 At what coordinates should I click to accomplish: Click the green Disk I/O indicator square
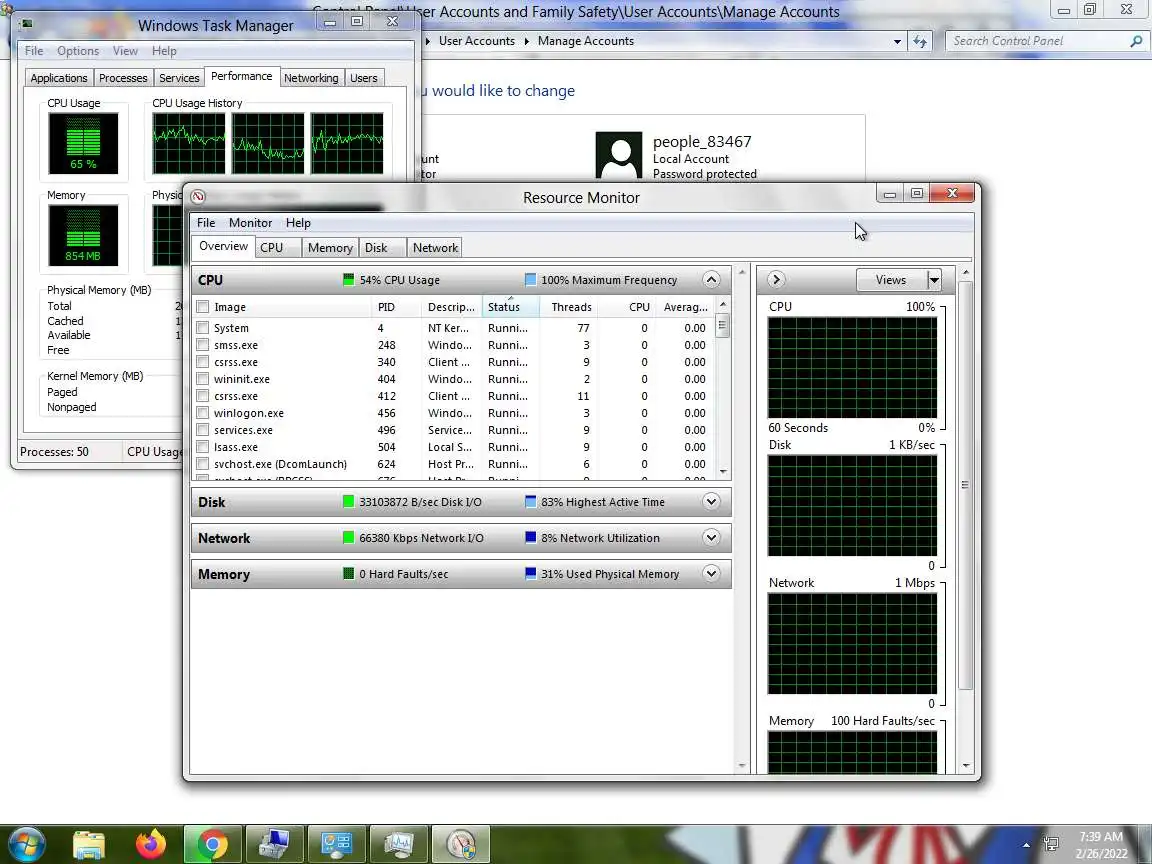click(348, 501)
